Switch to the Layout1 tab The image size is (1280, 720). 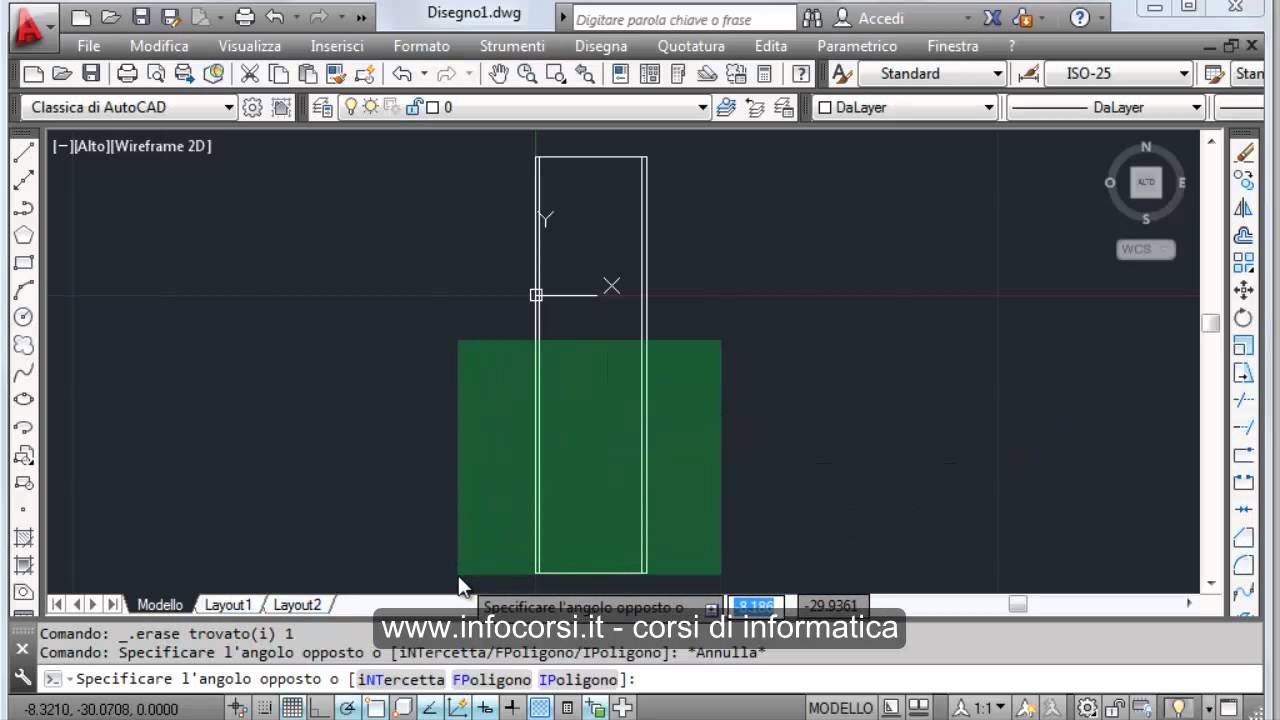228,604
